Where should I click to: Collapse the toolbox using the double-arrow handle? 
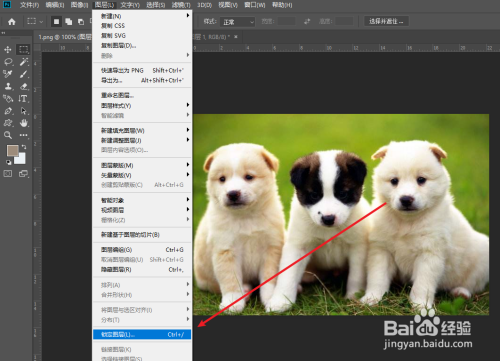(x=3, y=33)
